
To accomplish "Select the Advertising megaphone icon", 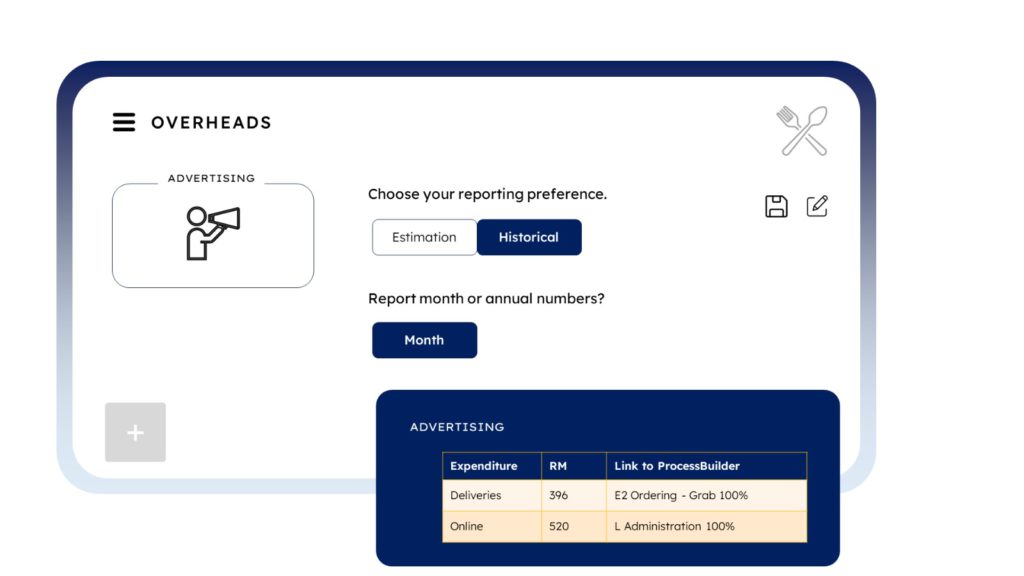I will (213, 232).
